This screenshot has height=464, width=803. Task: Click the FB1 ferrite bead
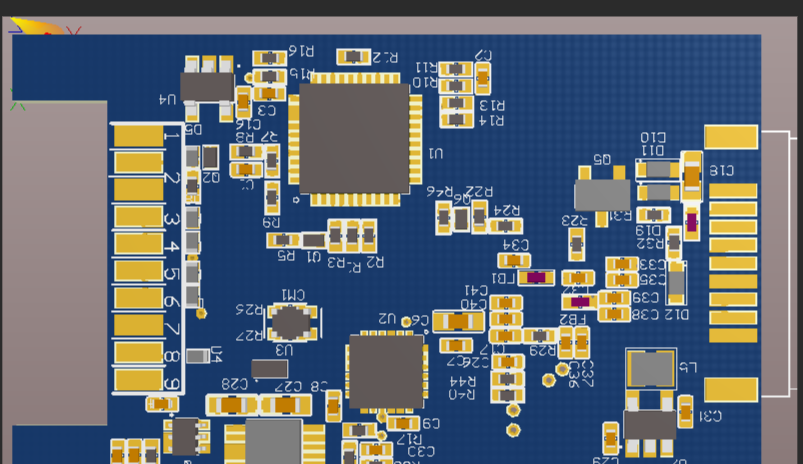coord(537,277)
